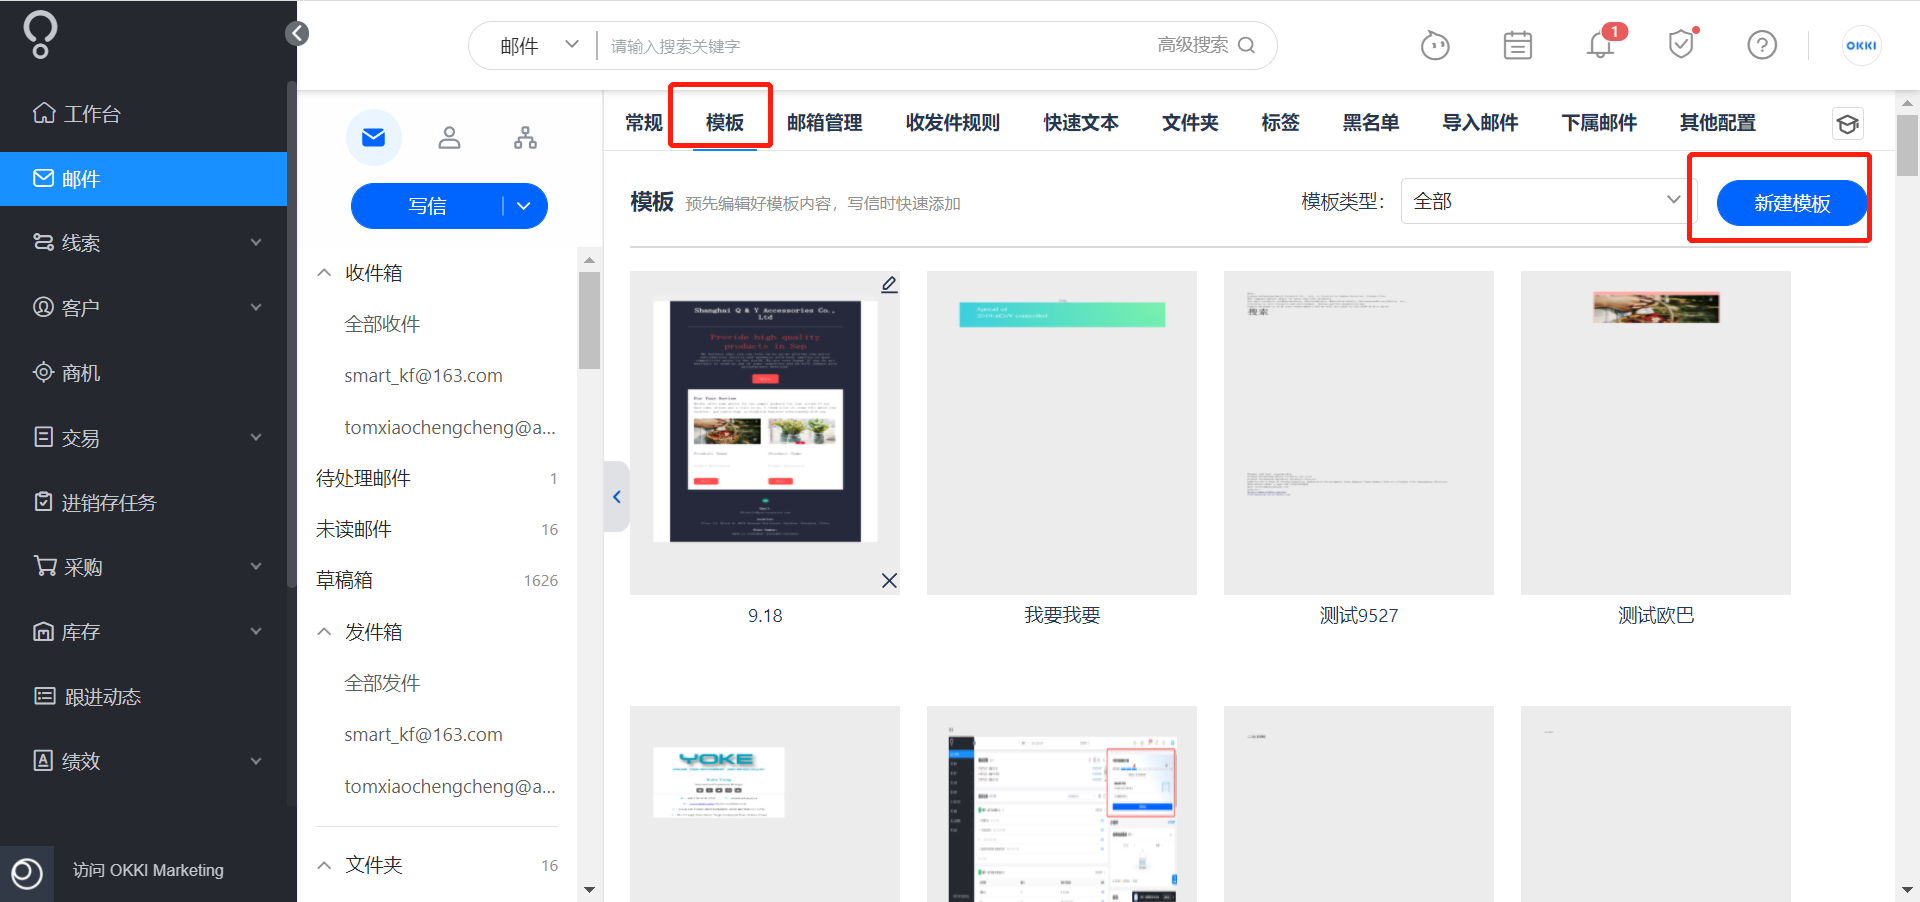Open the 邮件 search type dropdown
1920x902 pixels.
coord(539,46)
